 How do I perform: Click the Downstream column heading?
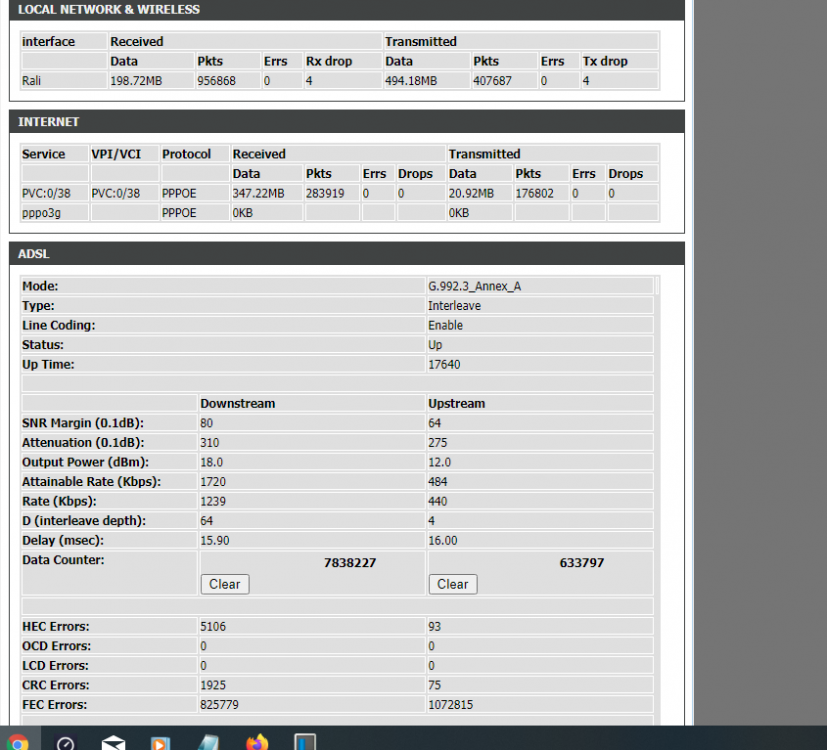[237, 403]
